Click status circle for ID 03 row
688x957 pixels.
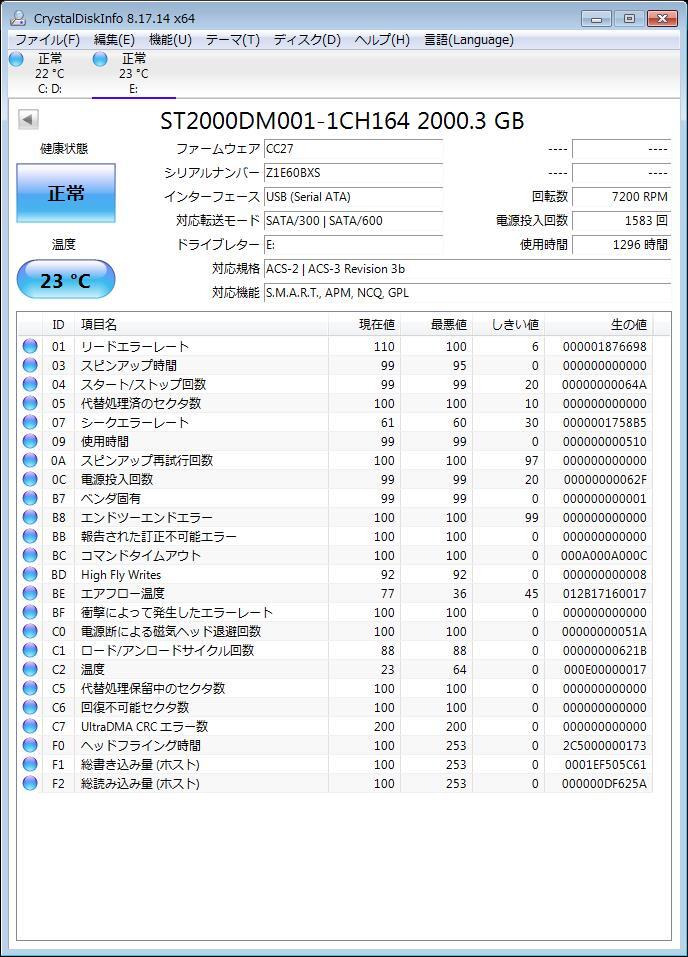pos(30,366)
